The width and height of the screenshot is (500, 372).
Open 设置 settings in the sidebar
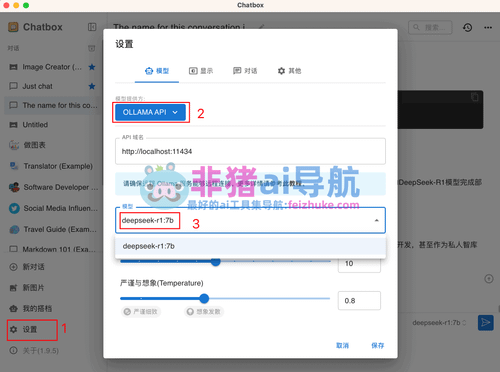click(x=32, y=330)
